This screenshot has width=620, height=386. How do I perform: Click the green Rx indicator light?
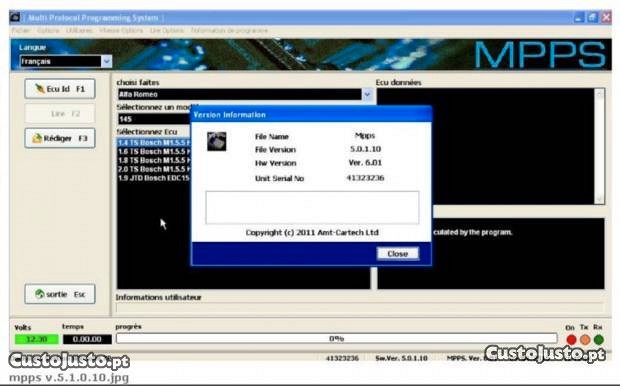599,340
